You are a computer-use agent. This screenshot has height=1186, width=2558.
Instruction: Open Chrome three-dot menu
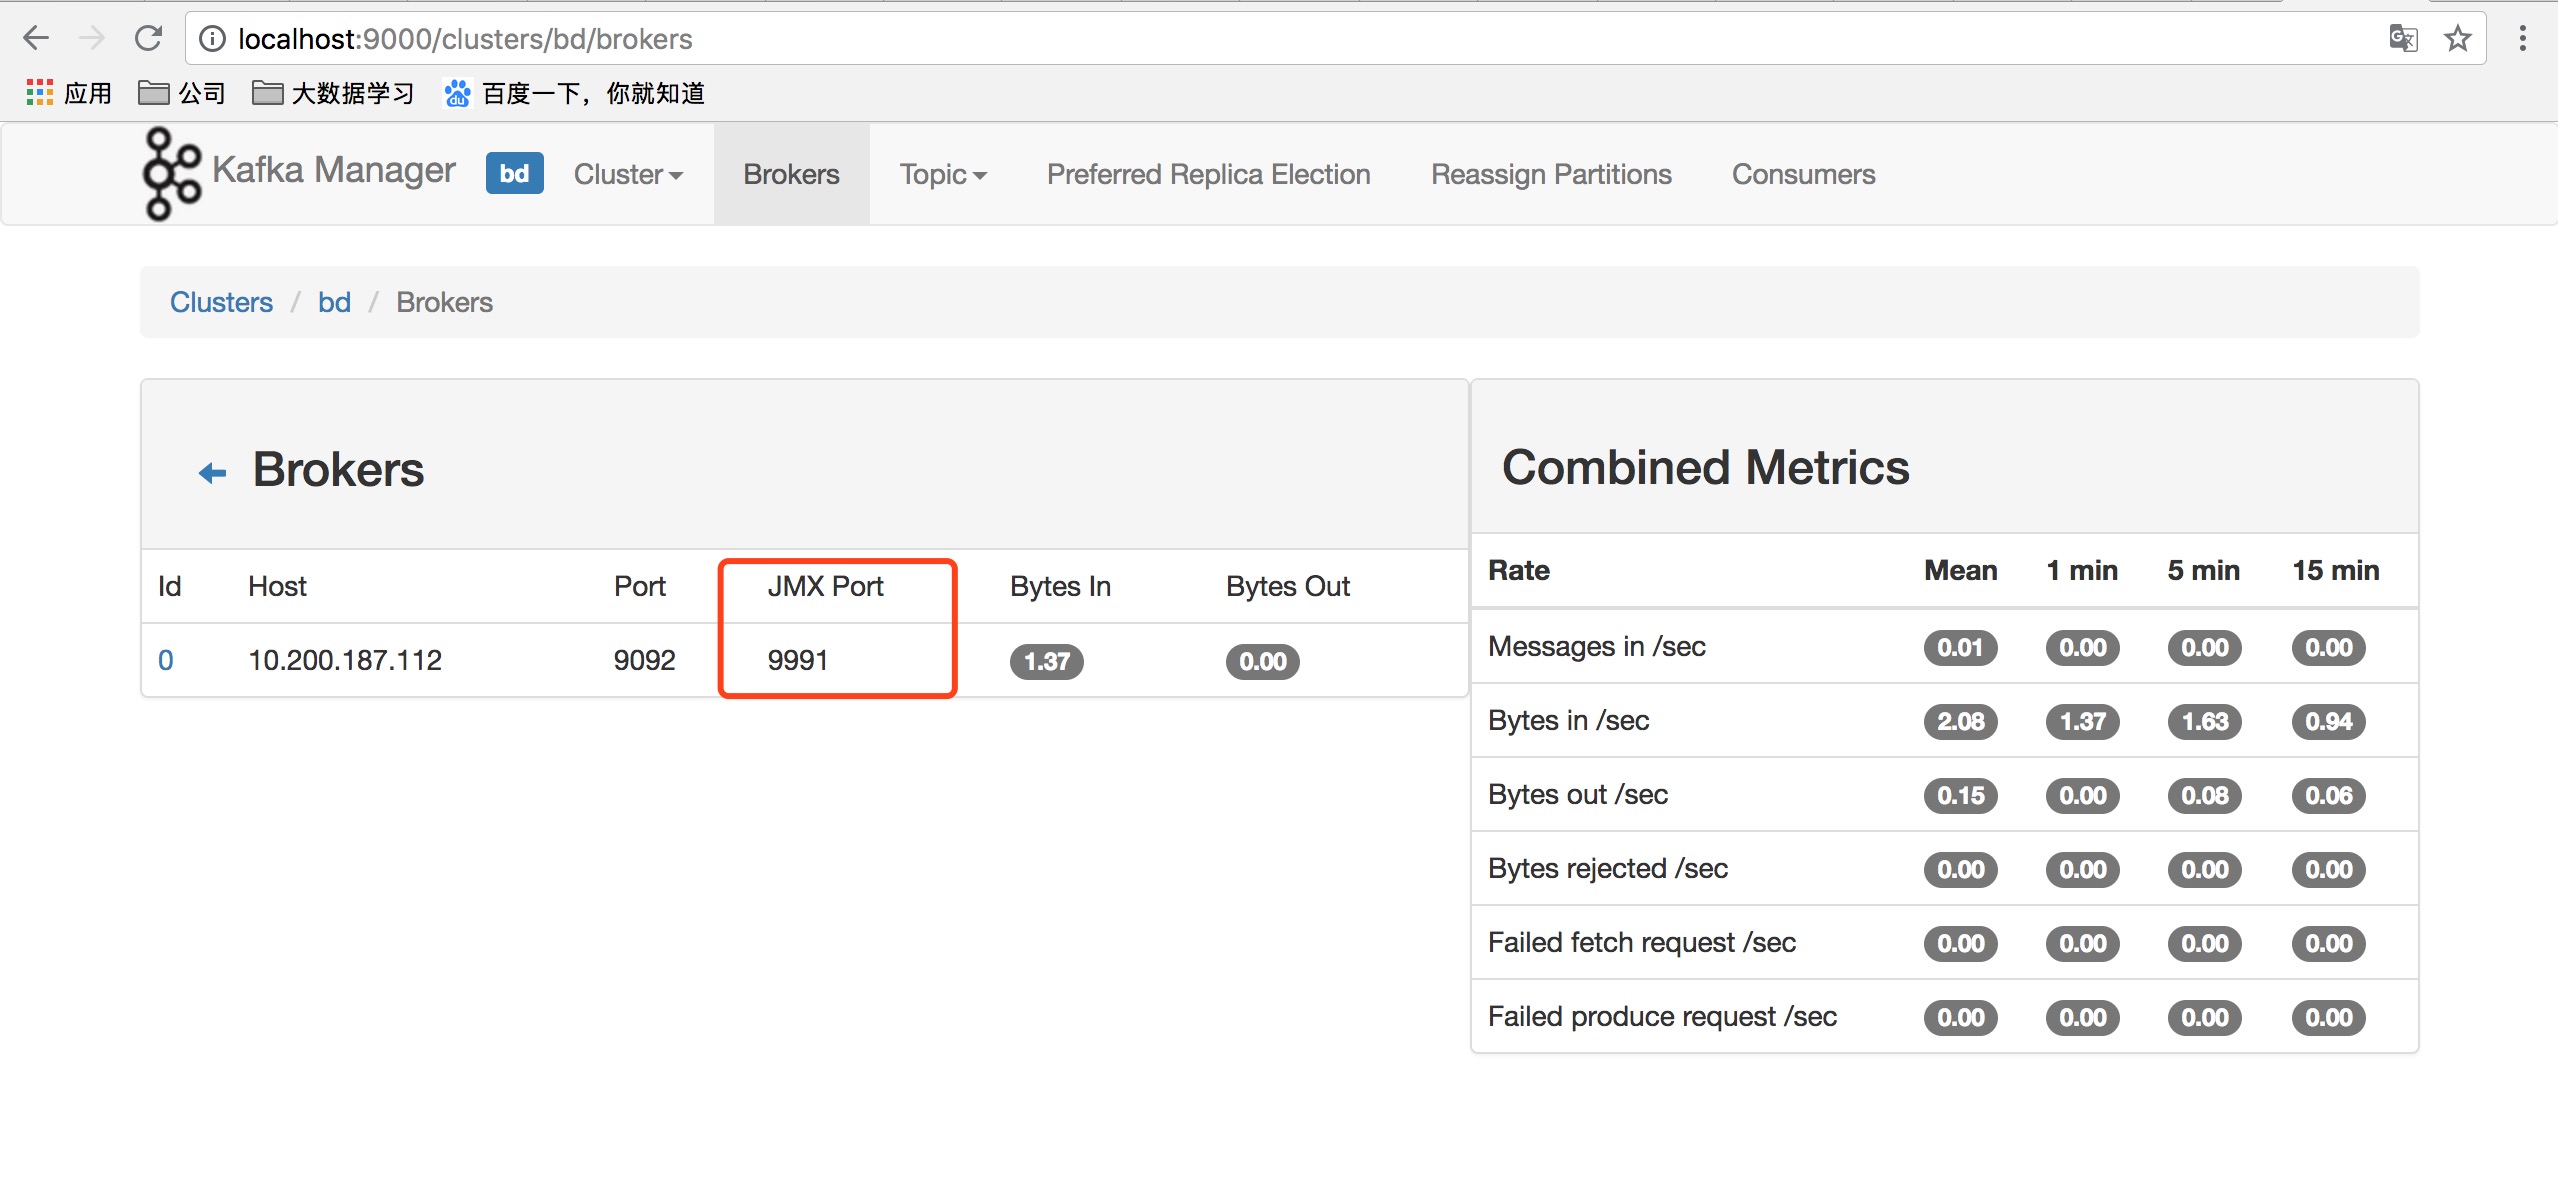point(2522,39)
